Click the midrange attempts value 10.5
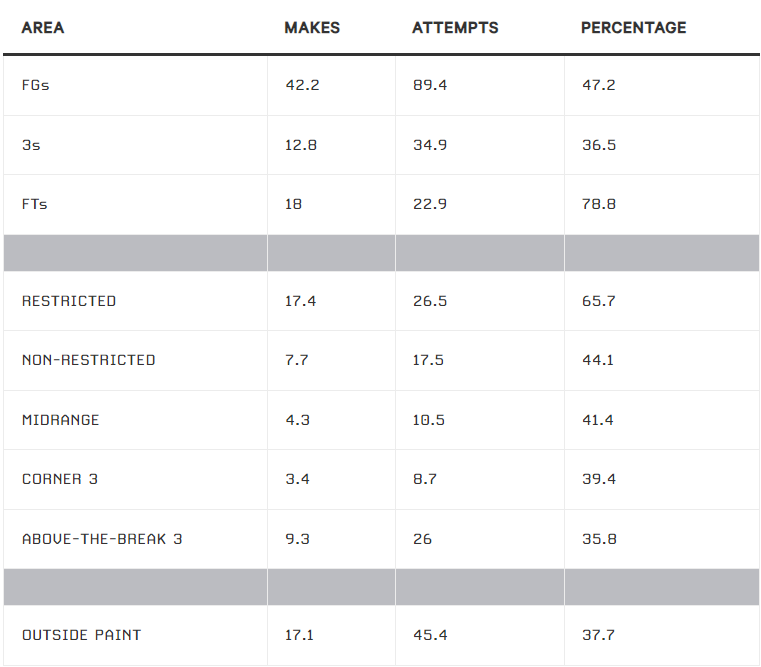 pos(428,420)
